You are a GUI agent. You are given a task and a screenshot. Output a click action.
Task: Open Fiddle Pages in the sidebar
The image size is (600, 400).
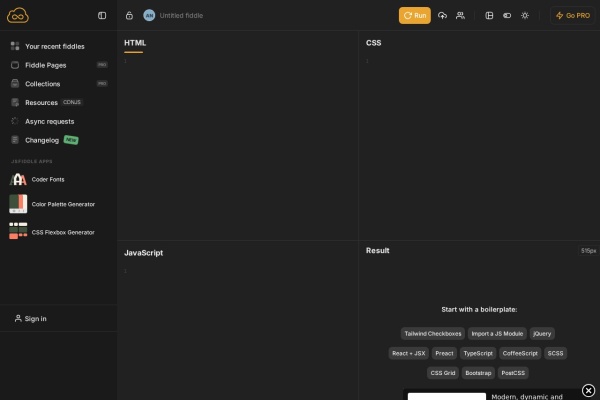coord(46,65)
